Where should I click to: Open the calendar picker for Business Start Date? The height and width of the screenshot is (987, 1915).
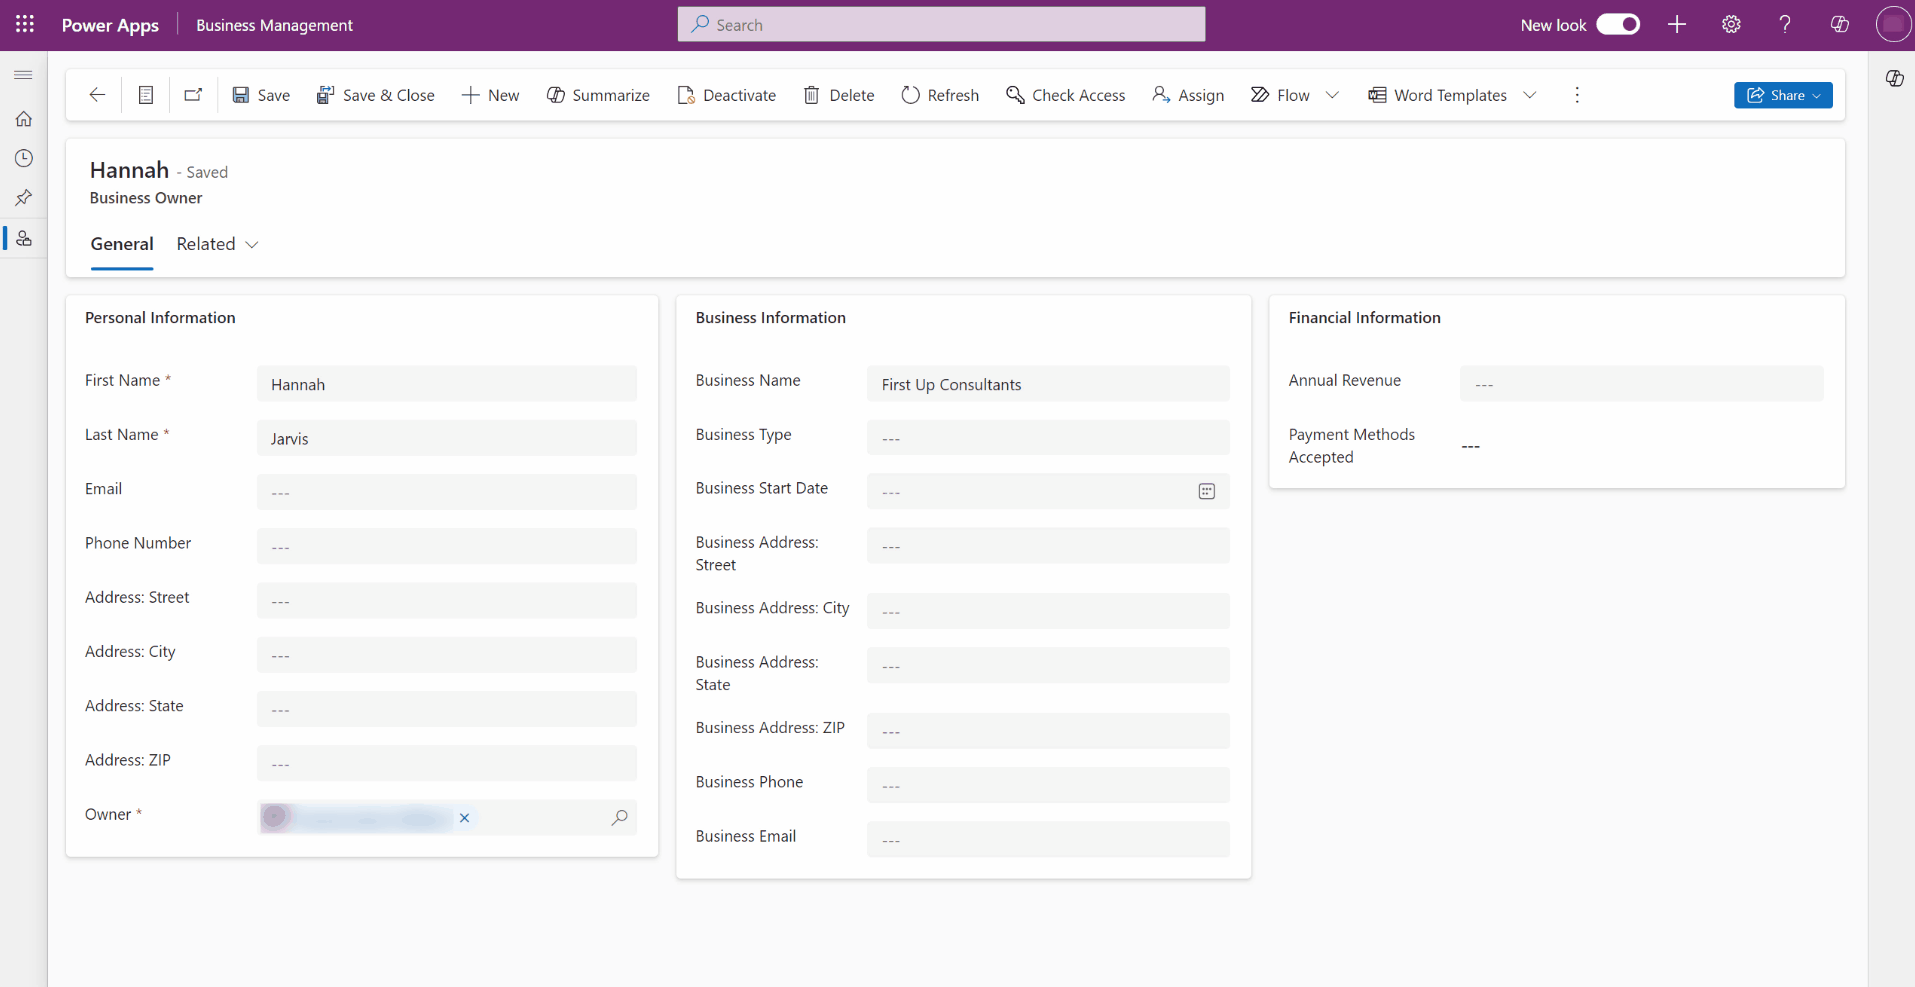click(1206, 491)
